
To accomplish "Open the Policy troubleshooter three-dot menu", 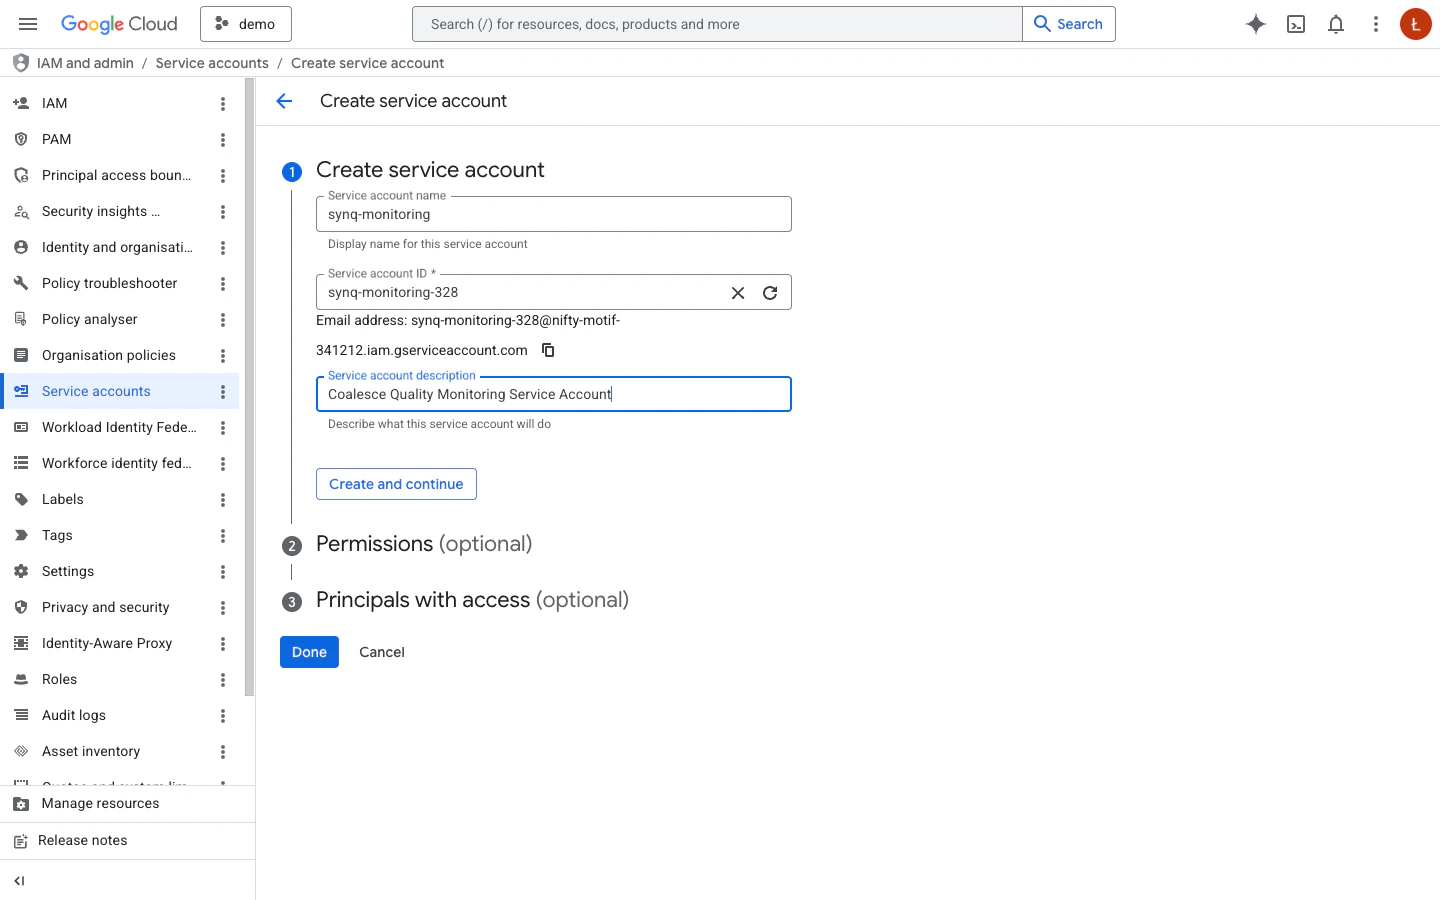I will point(223,283).
